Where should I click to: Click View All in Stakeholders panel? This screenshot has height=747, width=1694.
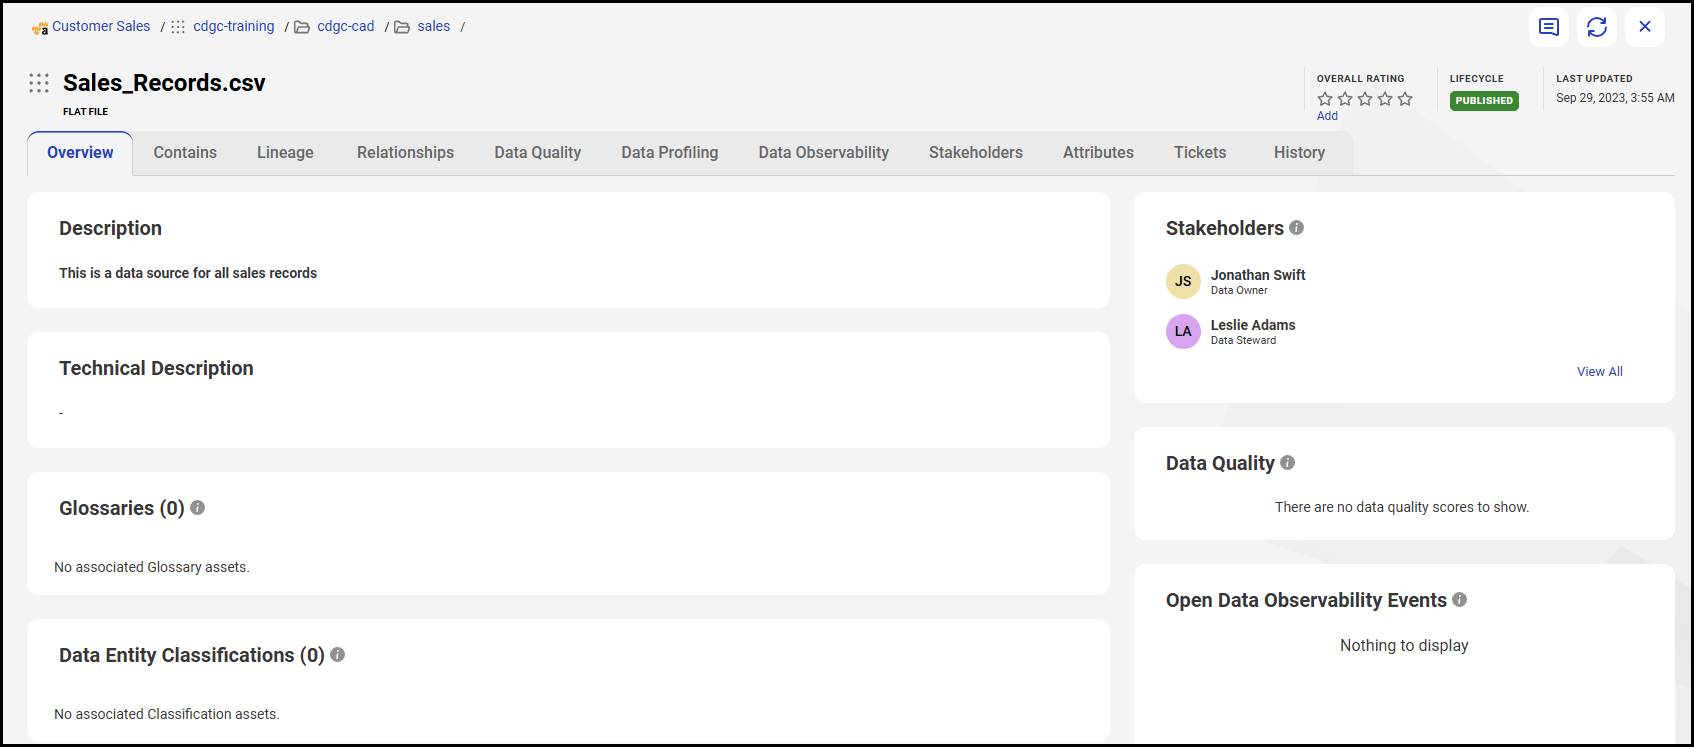point(1599,371)
